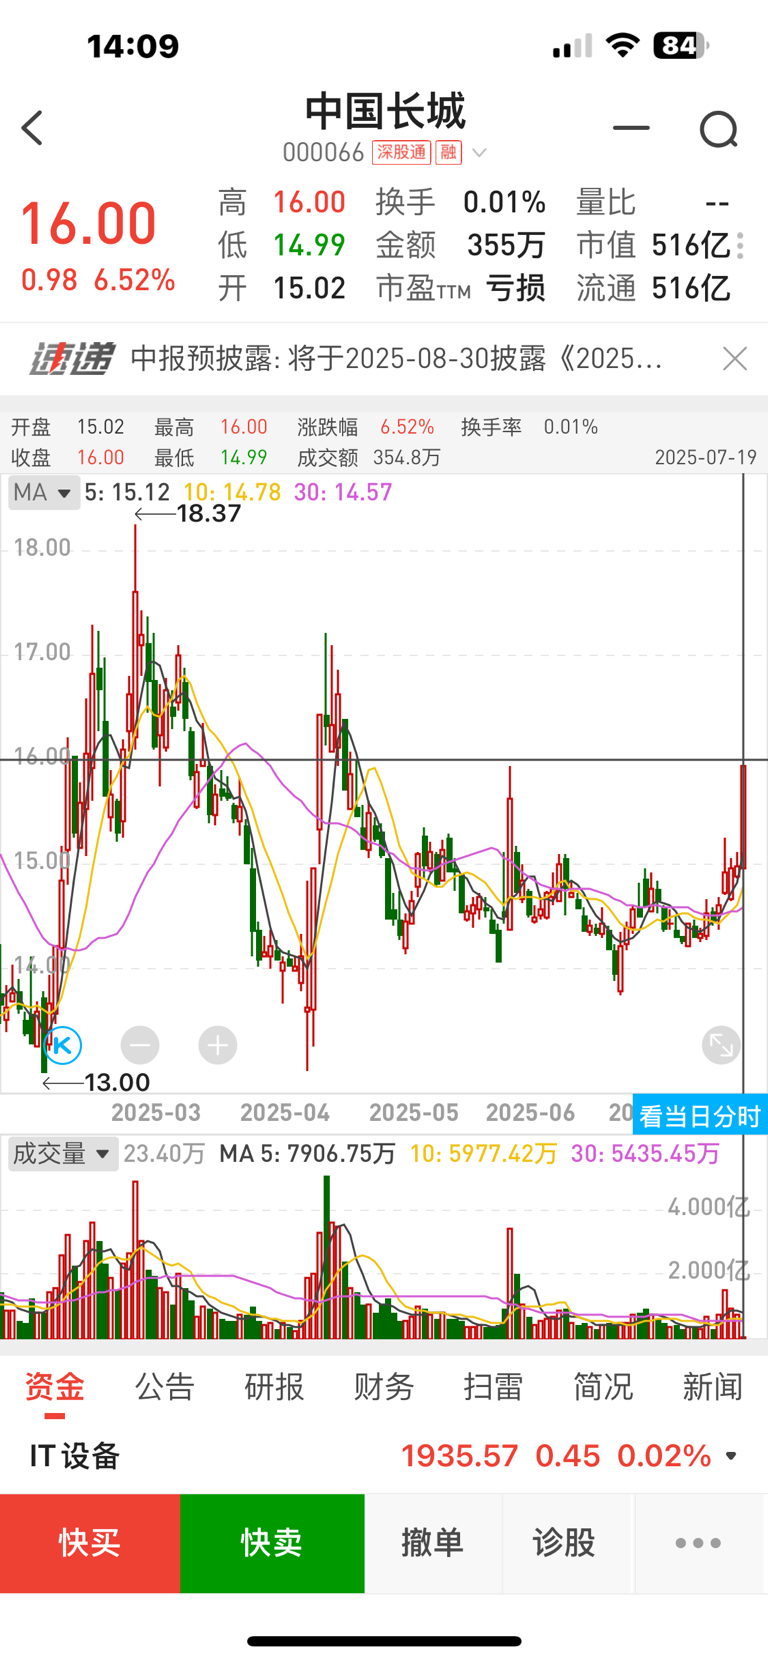Tap the back arrow icon
The image size is (768, 1663).
pos(32,128)
